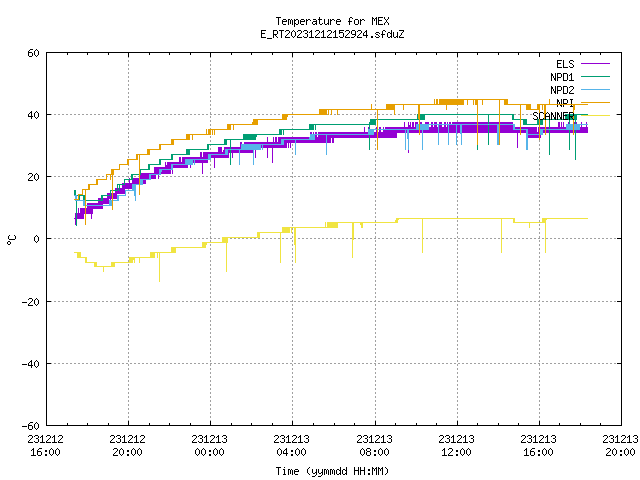Click the NPD2 legend label

pyautogui.click(x=562, y=90)
